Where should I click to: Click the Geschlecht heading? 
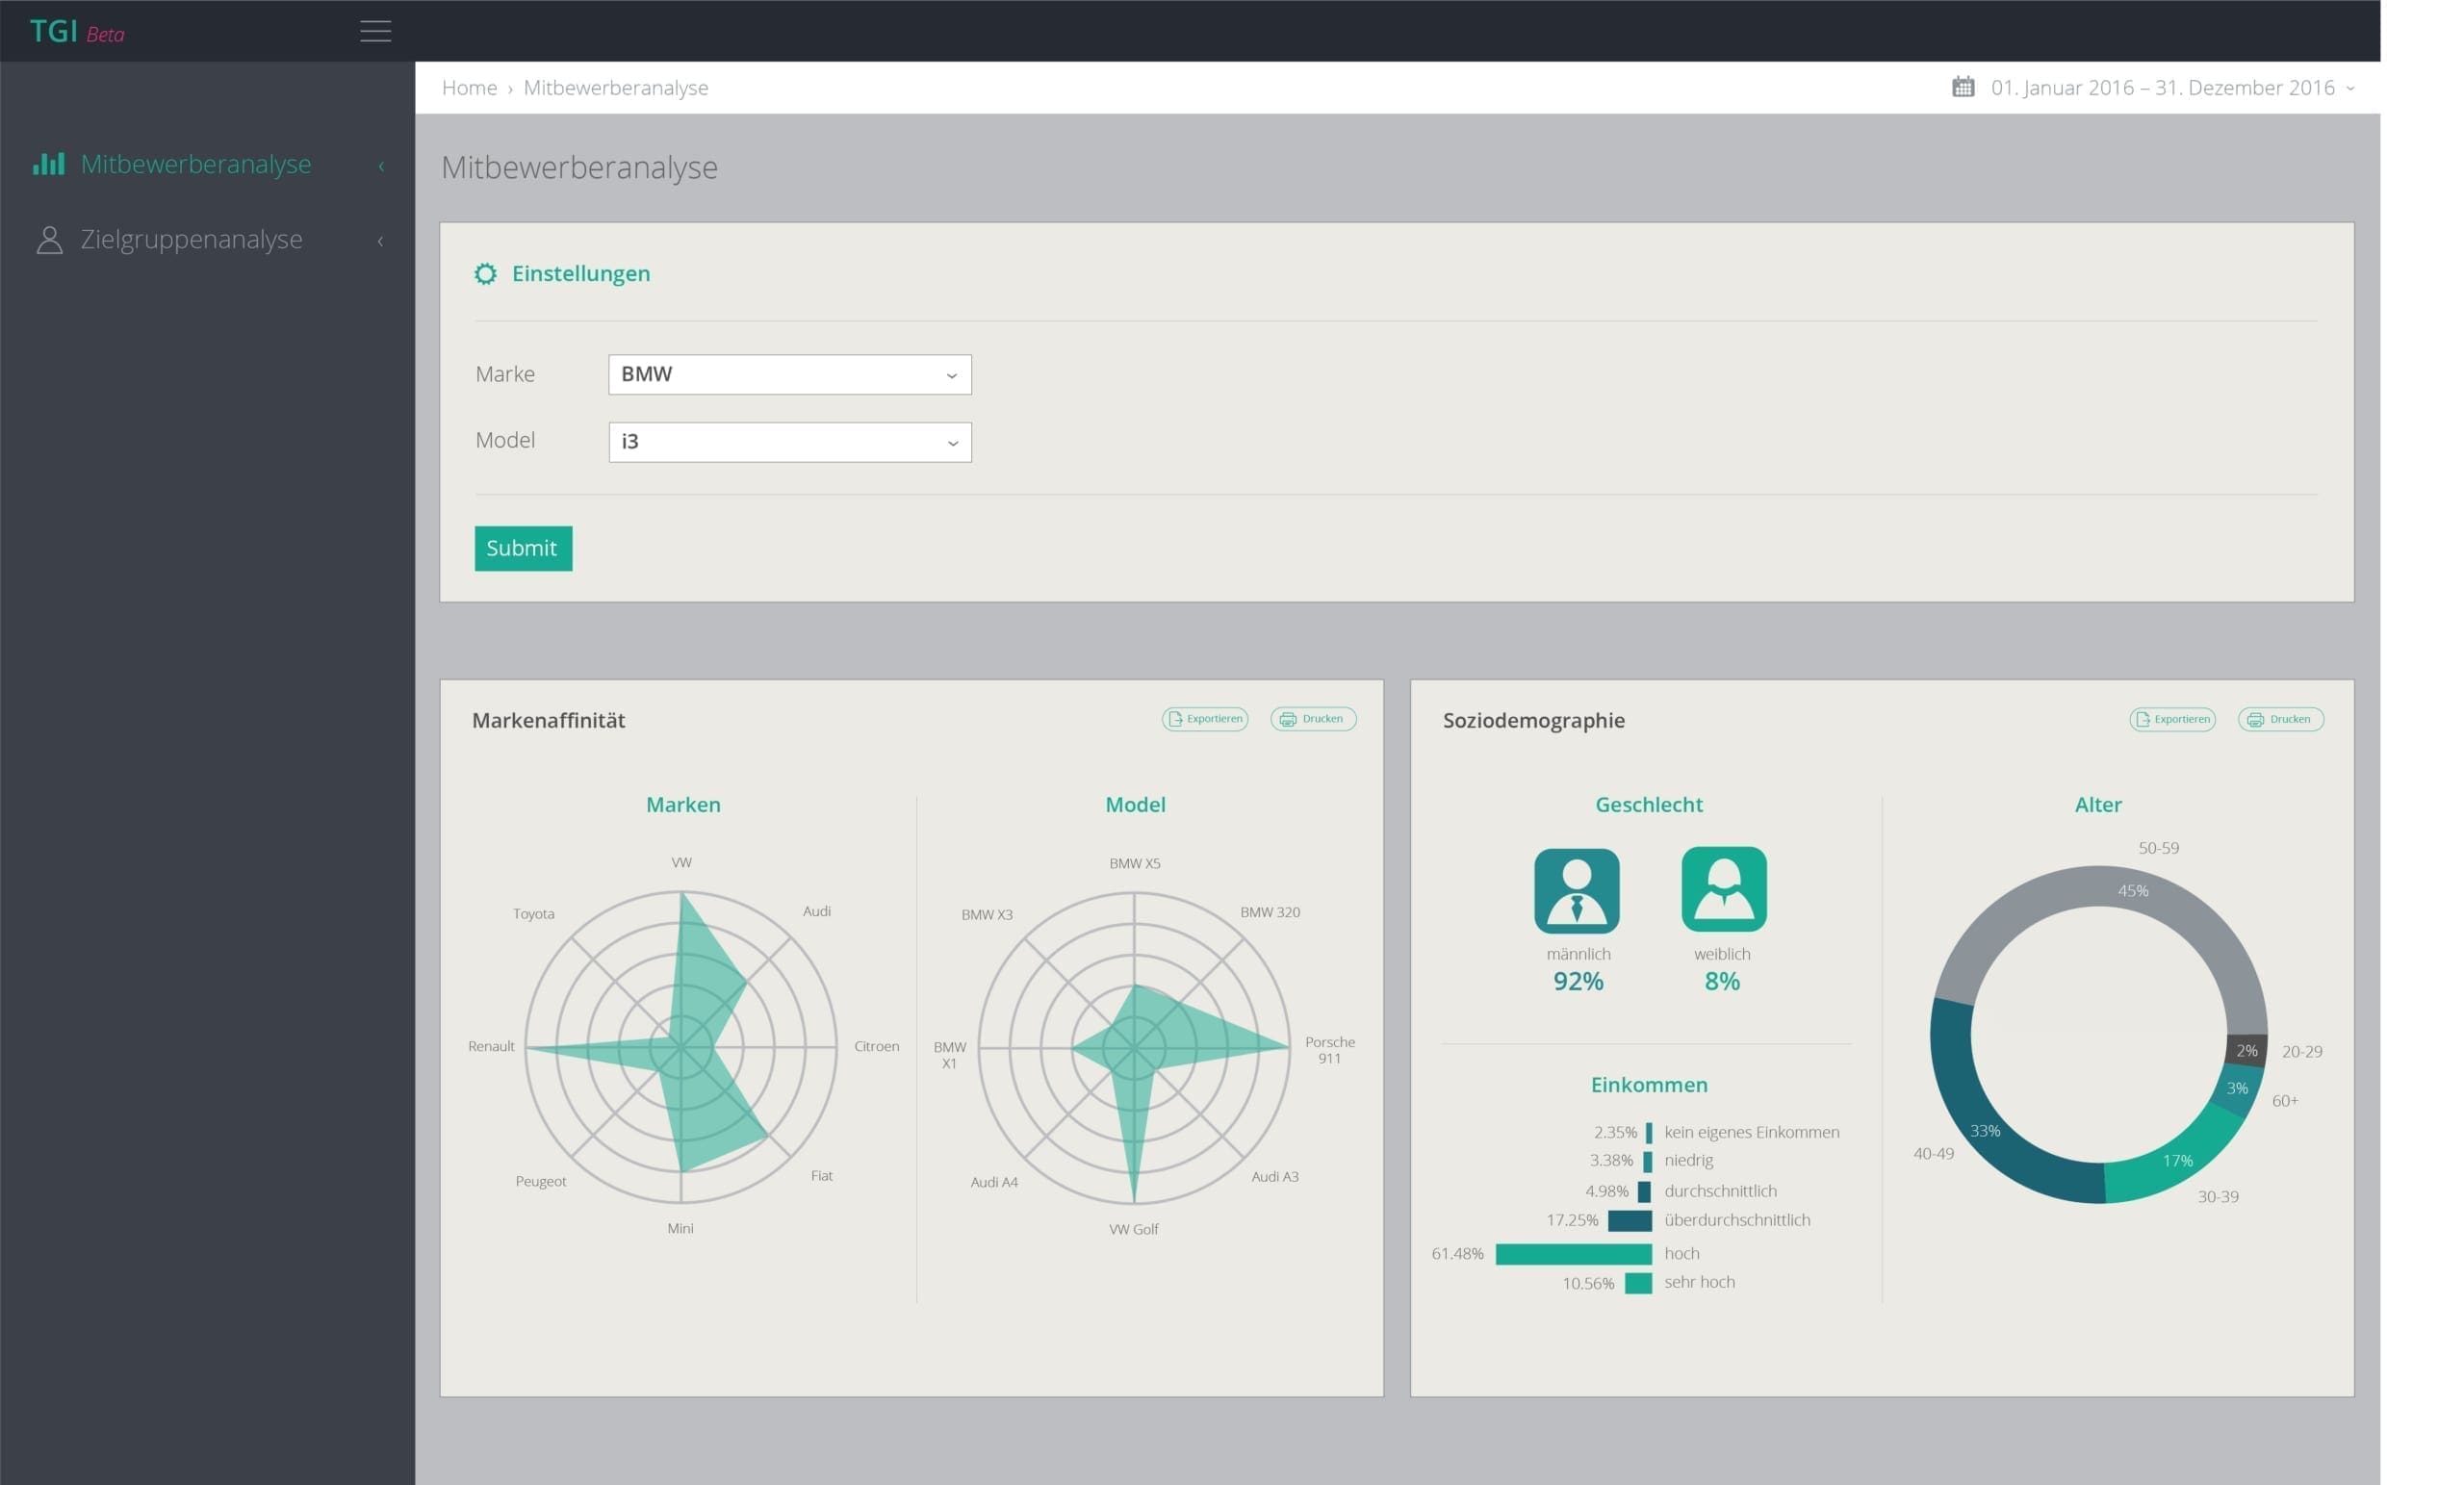(x=1649, y=804)
